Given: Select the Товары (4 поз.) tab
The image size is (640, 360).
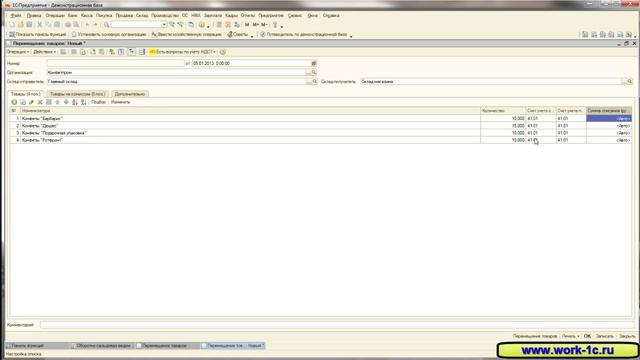Looking at the screenshot, I should 25,94.
